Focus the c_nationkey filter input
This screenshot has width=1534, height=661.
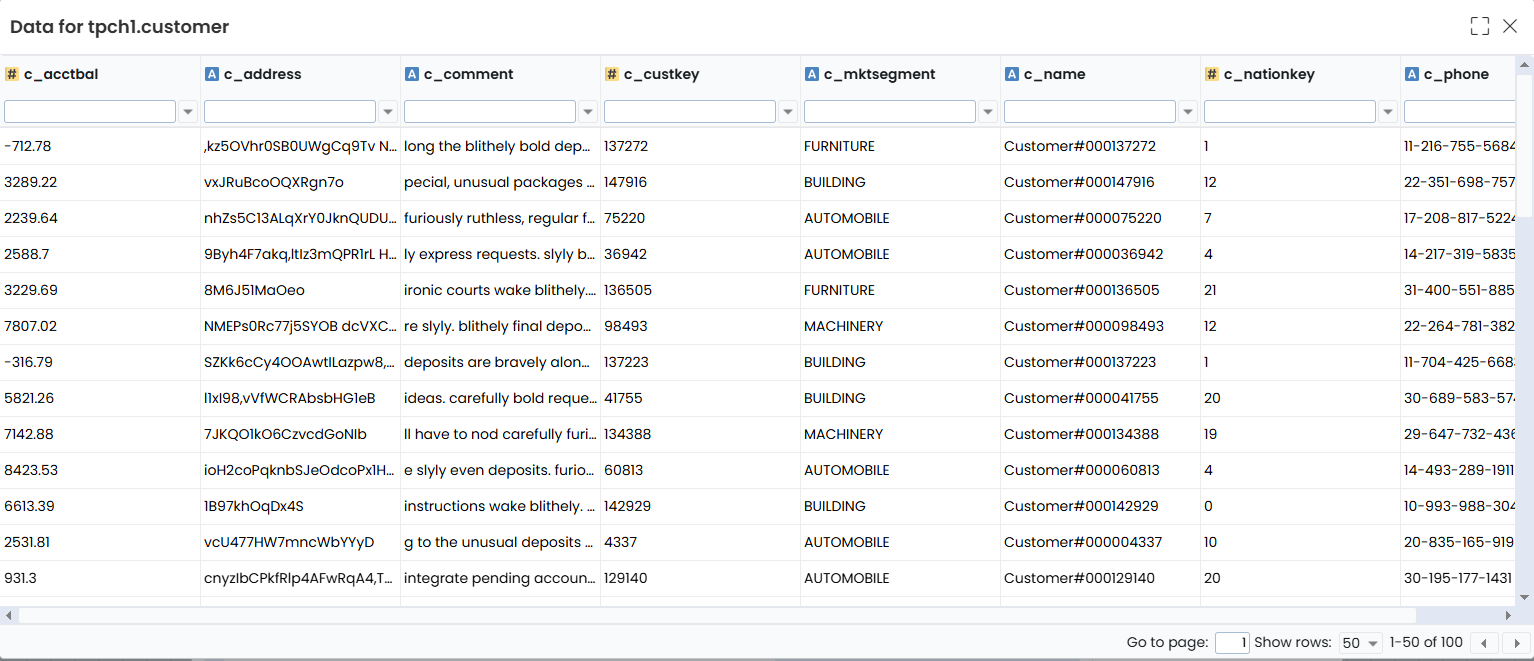[1290, 111]
